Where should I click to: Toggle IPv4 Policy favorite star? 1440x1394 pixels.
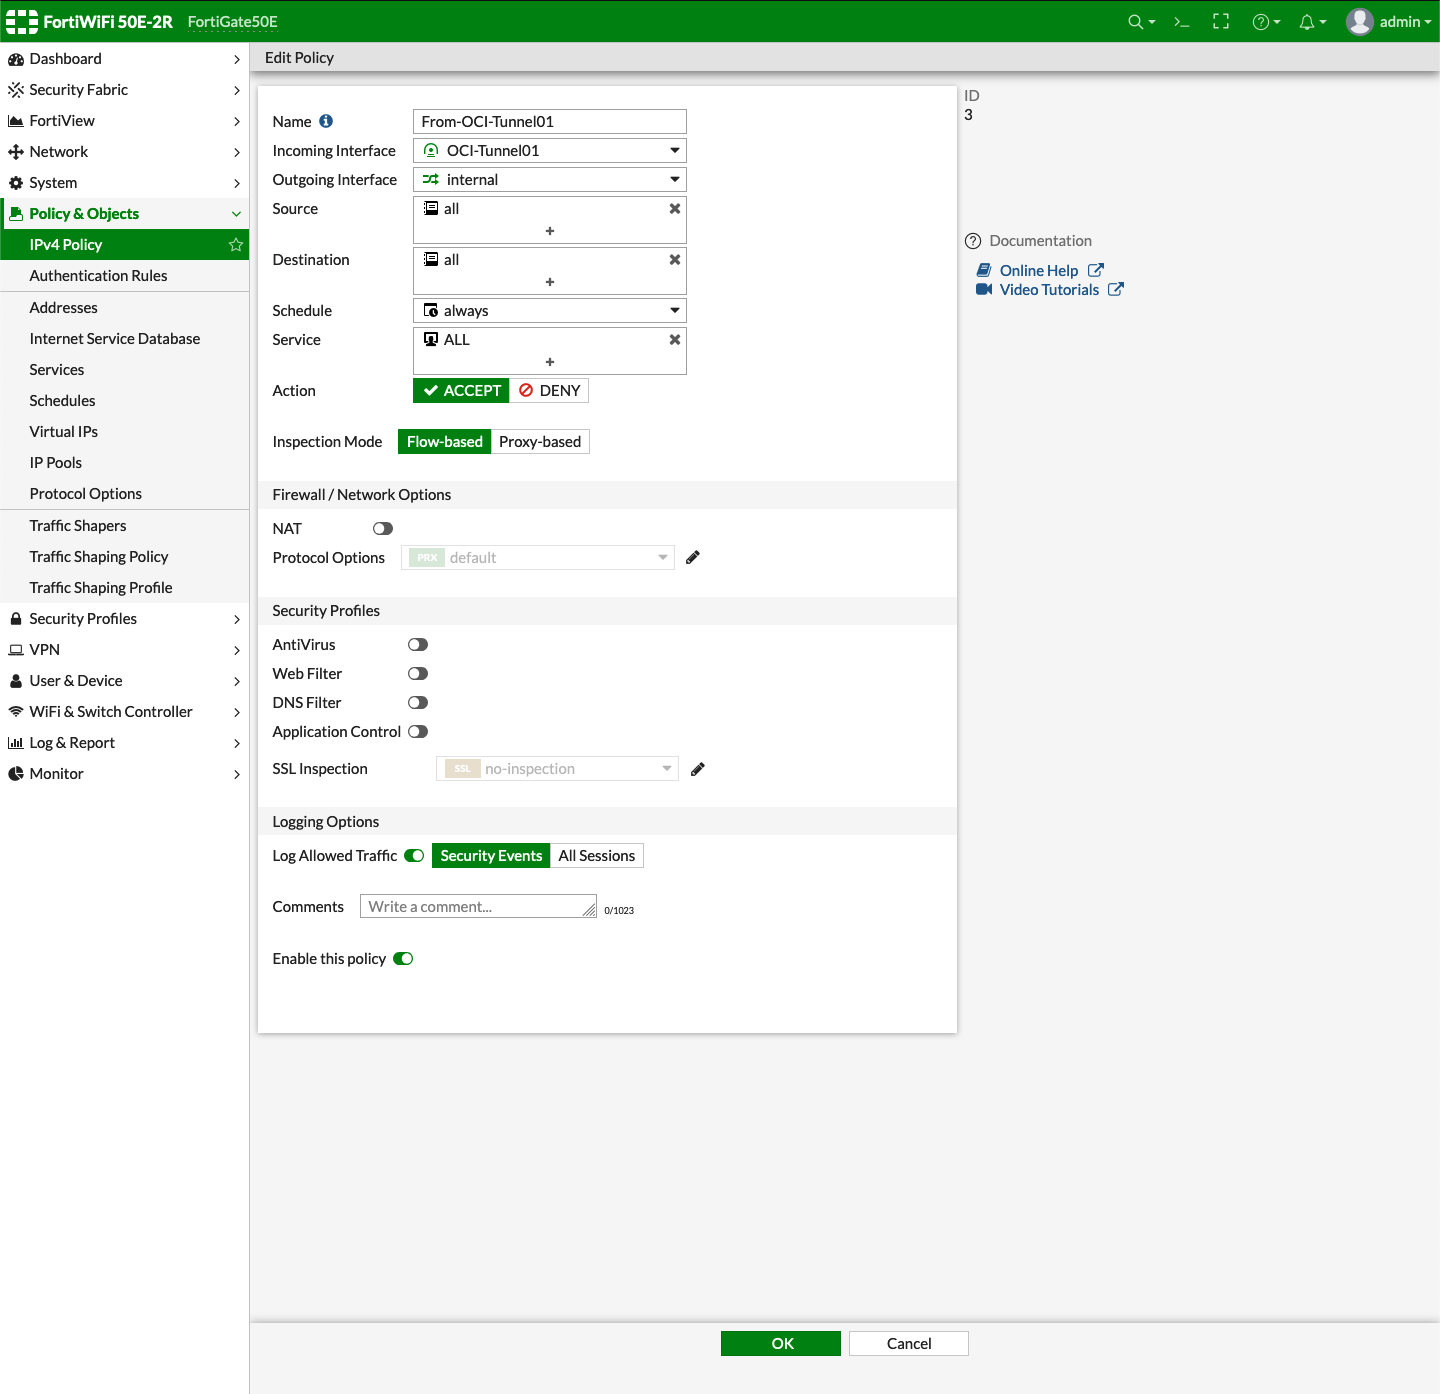[236, 245]
